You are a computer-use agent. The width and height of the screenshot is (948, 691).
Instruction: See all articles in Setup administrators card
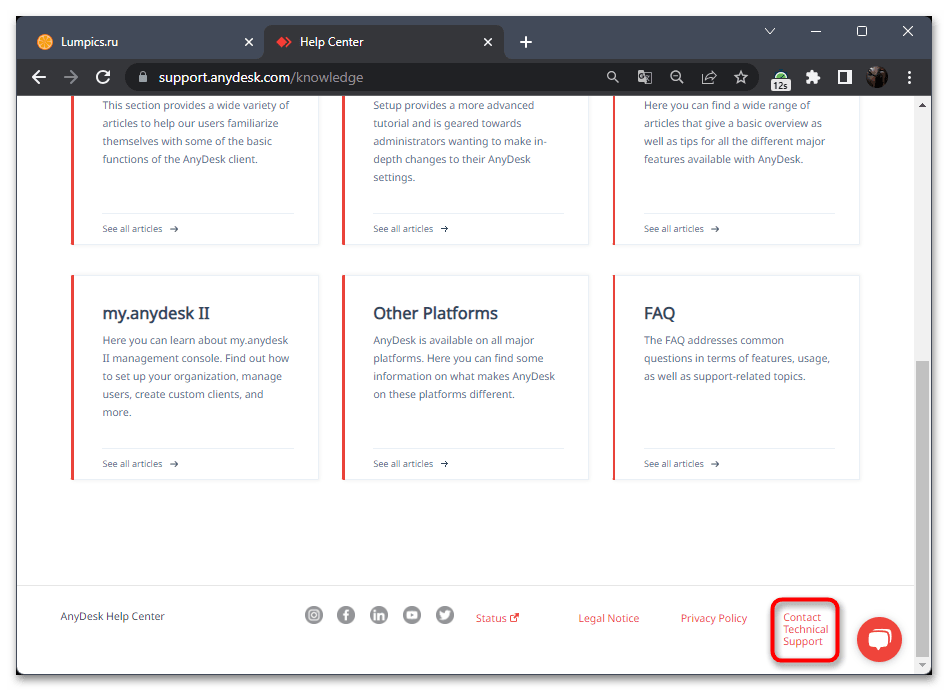[411, 229]
